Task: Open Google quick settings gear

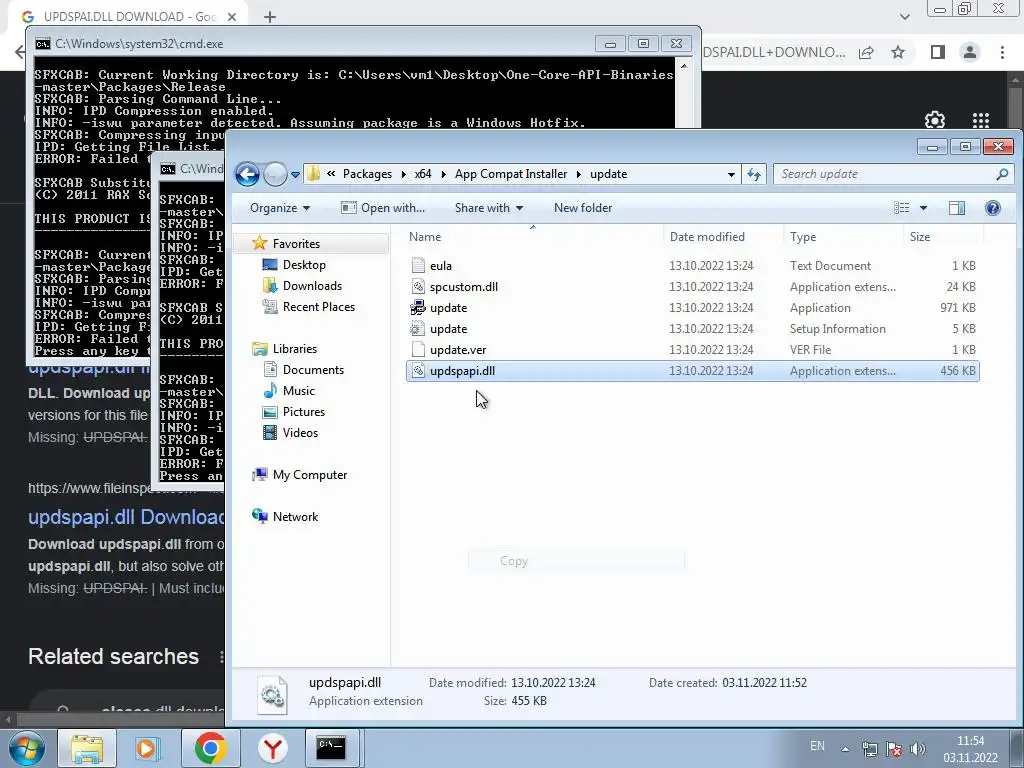Action: [x=935, y=120]
